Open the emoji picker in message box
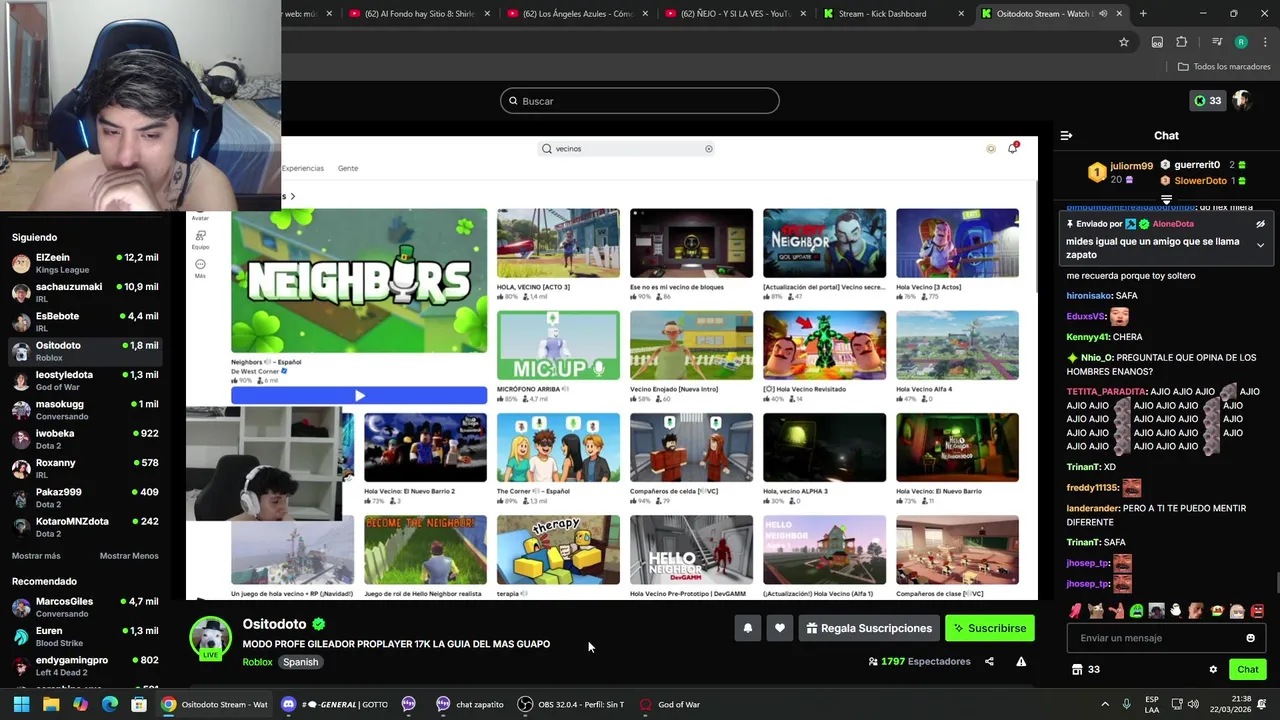Image resolution: width=1280 pixels, height=720 pixels. coord(1250,638)
